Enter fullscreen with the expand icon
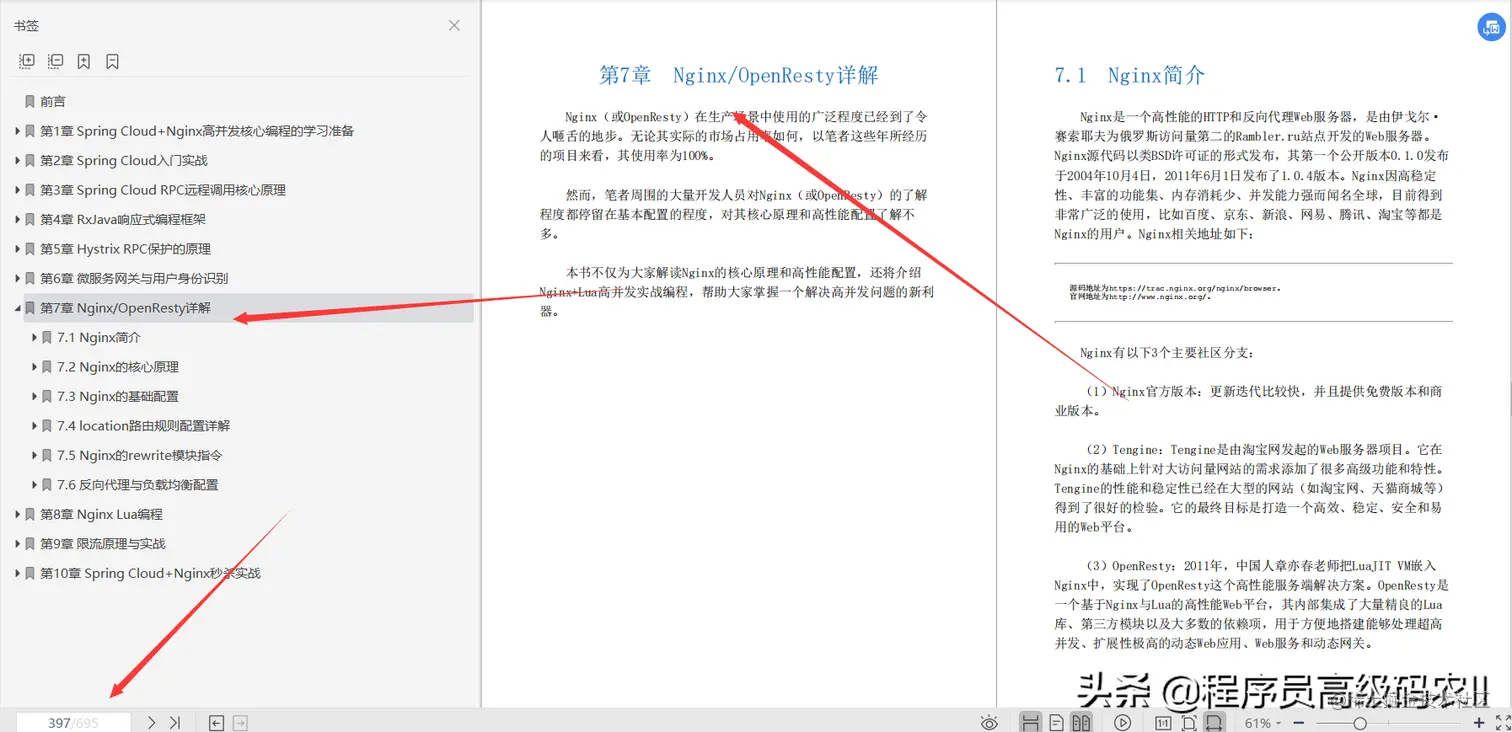This screenshot has height=732, width=1512. 1502,722
